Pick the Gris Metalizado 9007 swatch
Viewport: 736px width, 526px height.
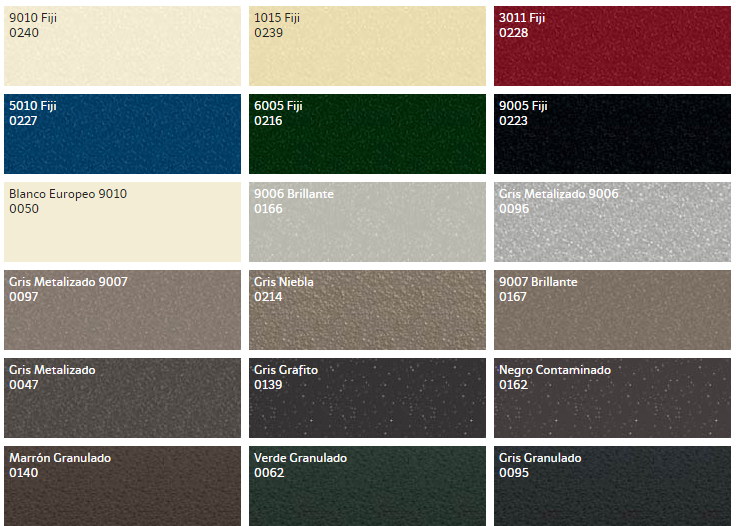point(123,310)
